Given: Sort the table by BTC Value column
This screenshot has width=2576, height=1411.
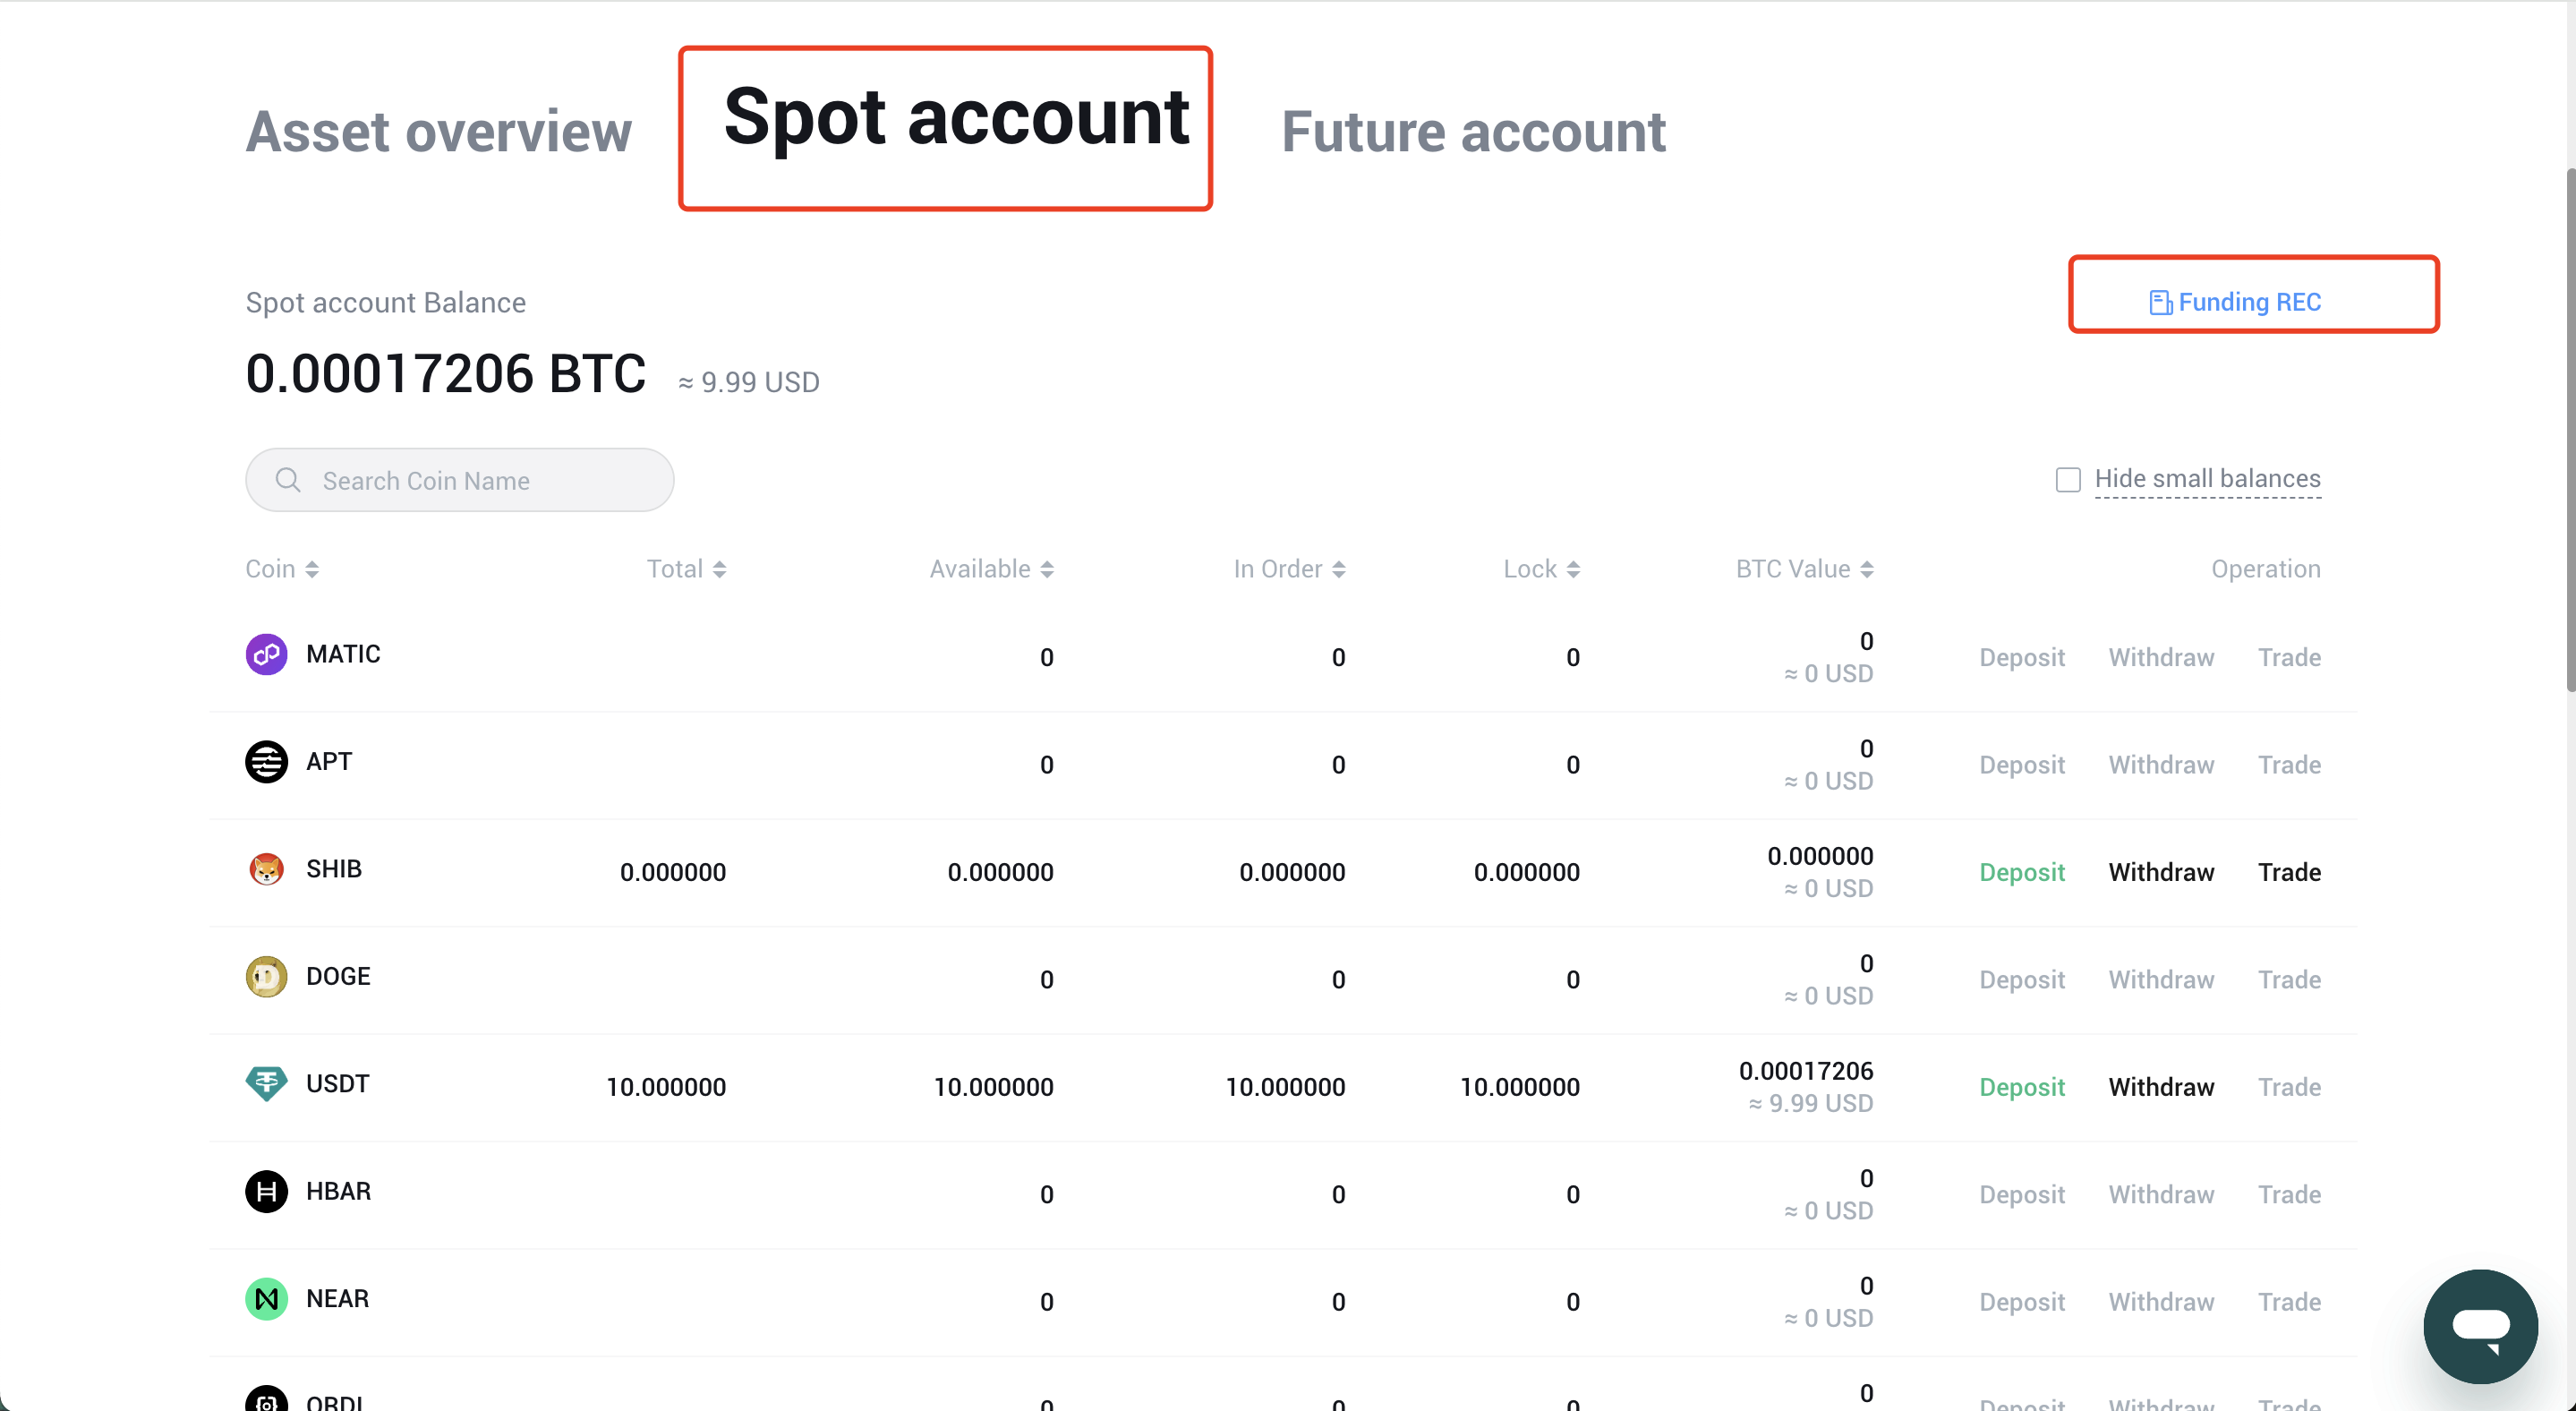Looking at the screenshot, I should (1804, 569).
